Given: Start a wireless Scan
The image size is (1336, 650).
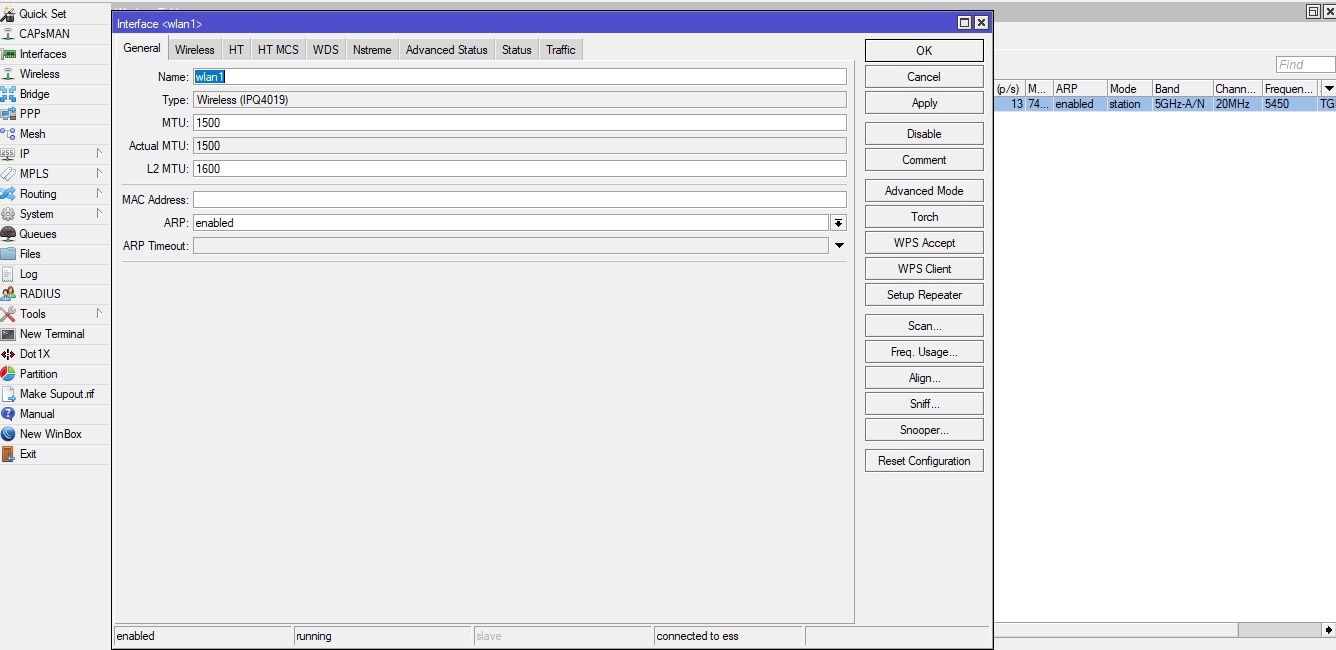Looking at the screenshot, I should (x=923, y=325).
